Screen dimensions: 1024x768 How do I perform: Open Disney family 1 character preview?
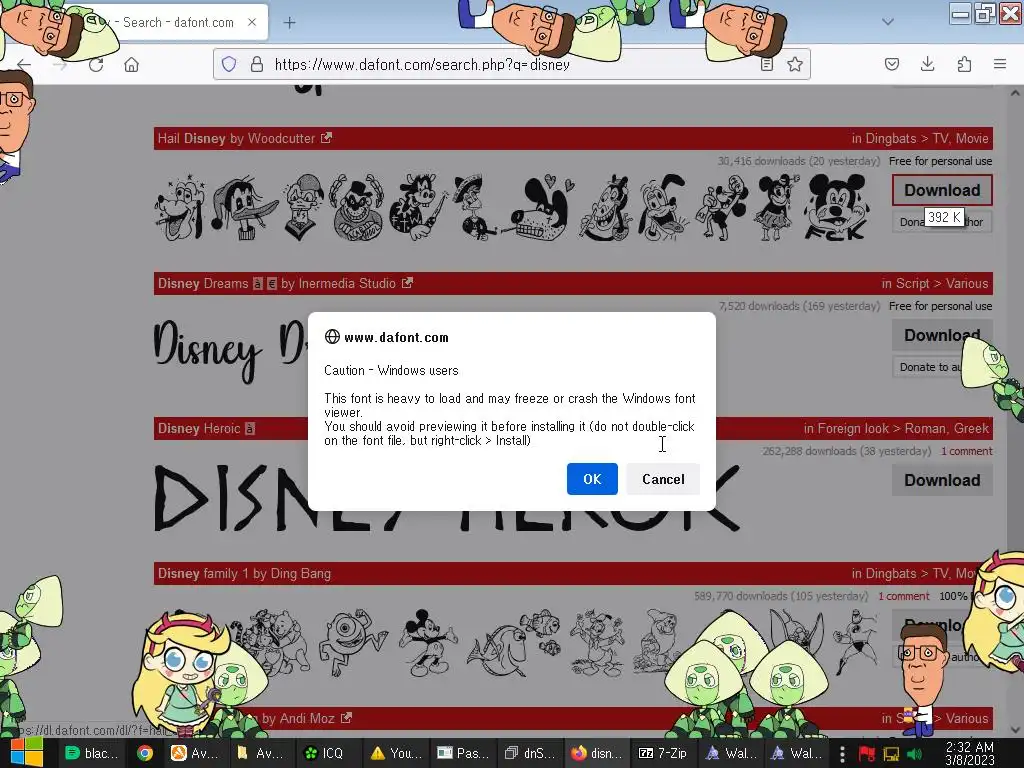coord(516,643)
